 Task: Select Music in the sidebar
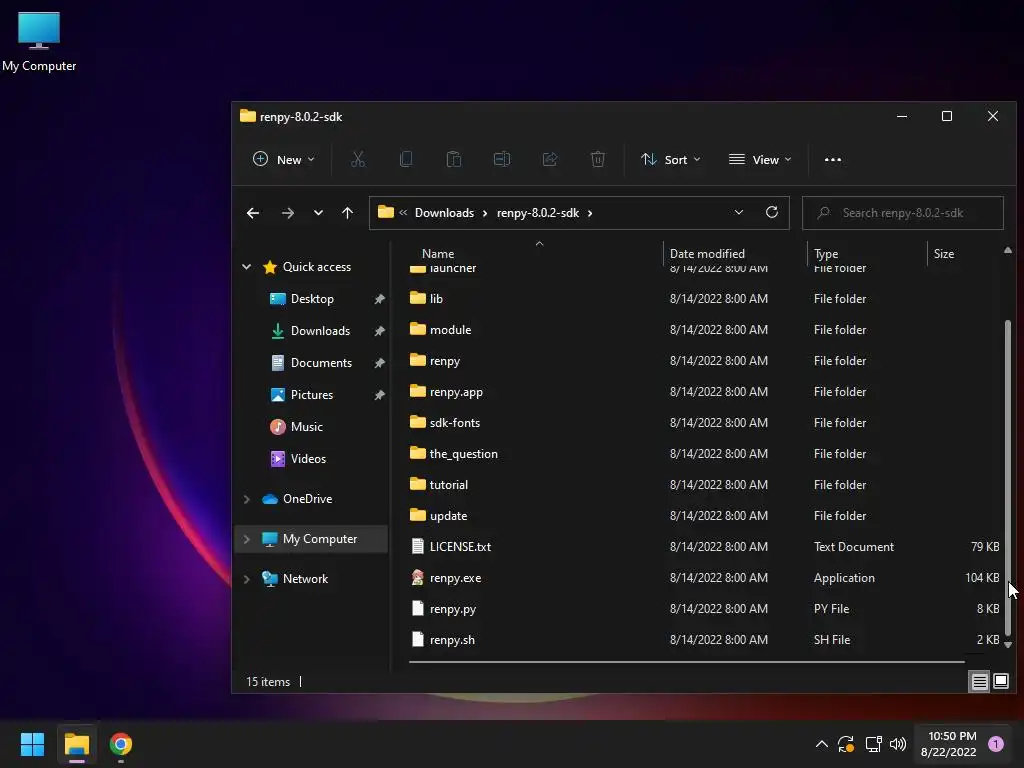(x=307, y=427)
